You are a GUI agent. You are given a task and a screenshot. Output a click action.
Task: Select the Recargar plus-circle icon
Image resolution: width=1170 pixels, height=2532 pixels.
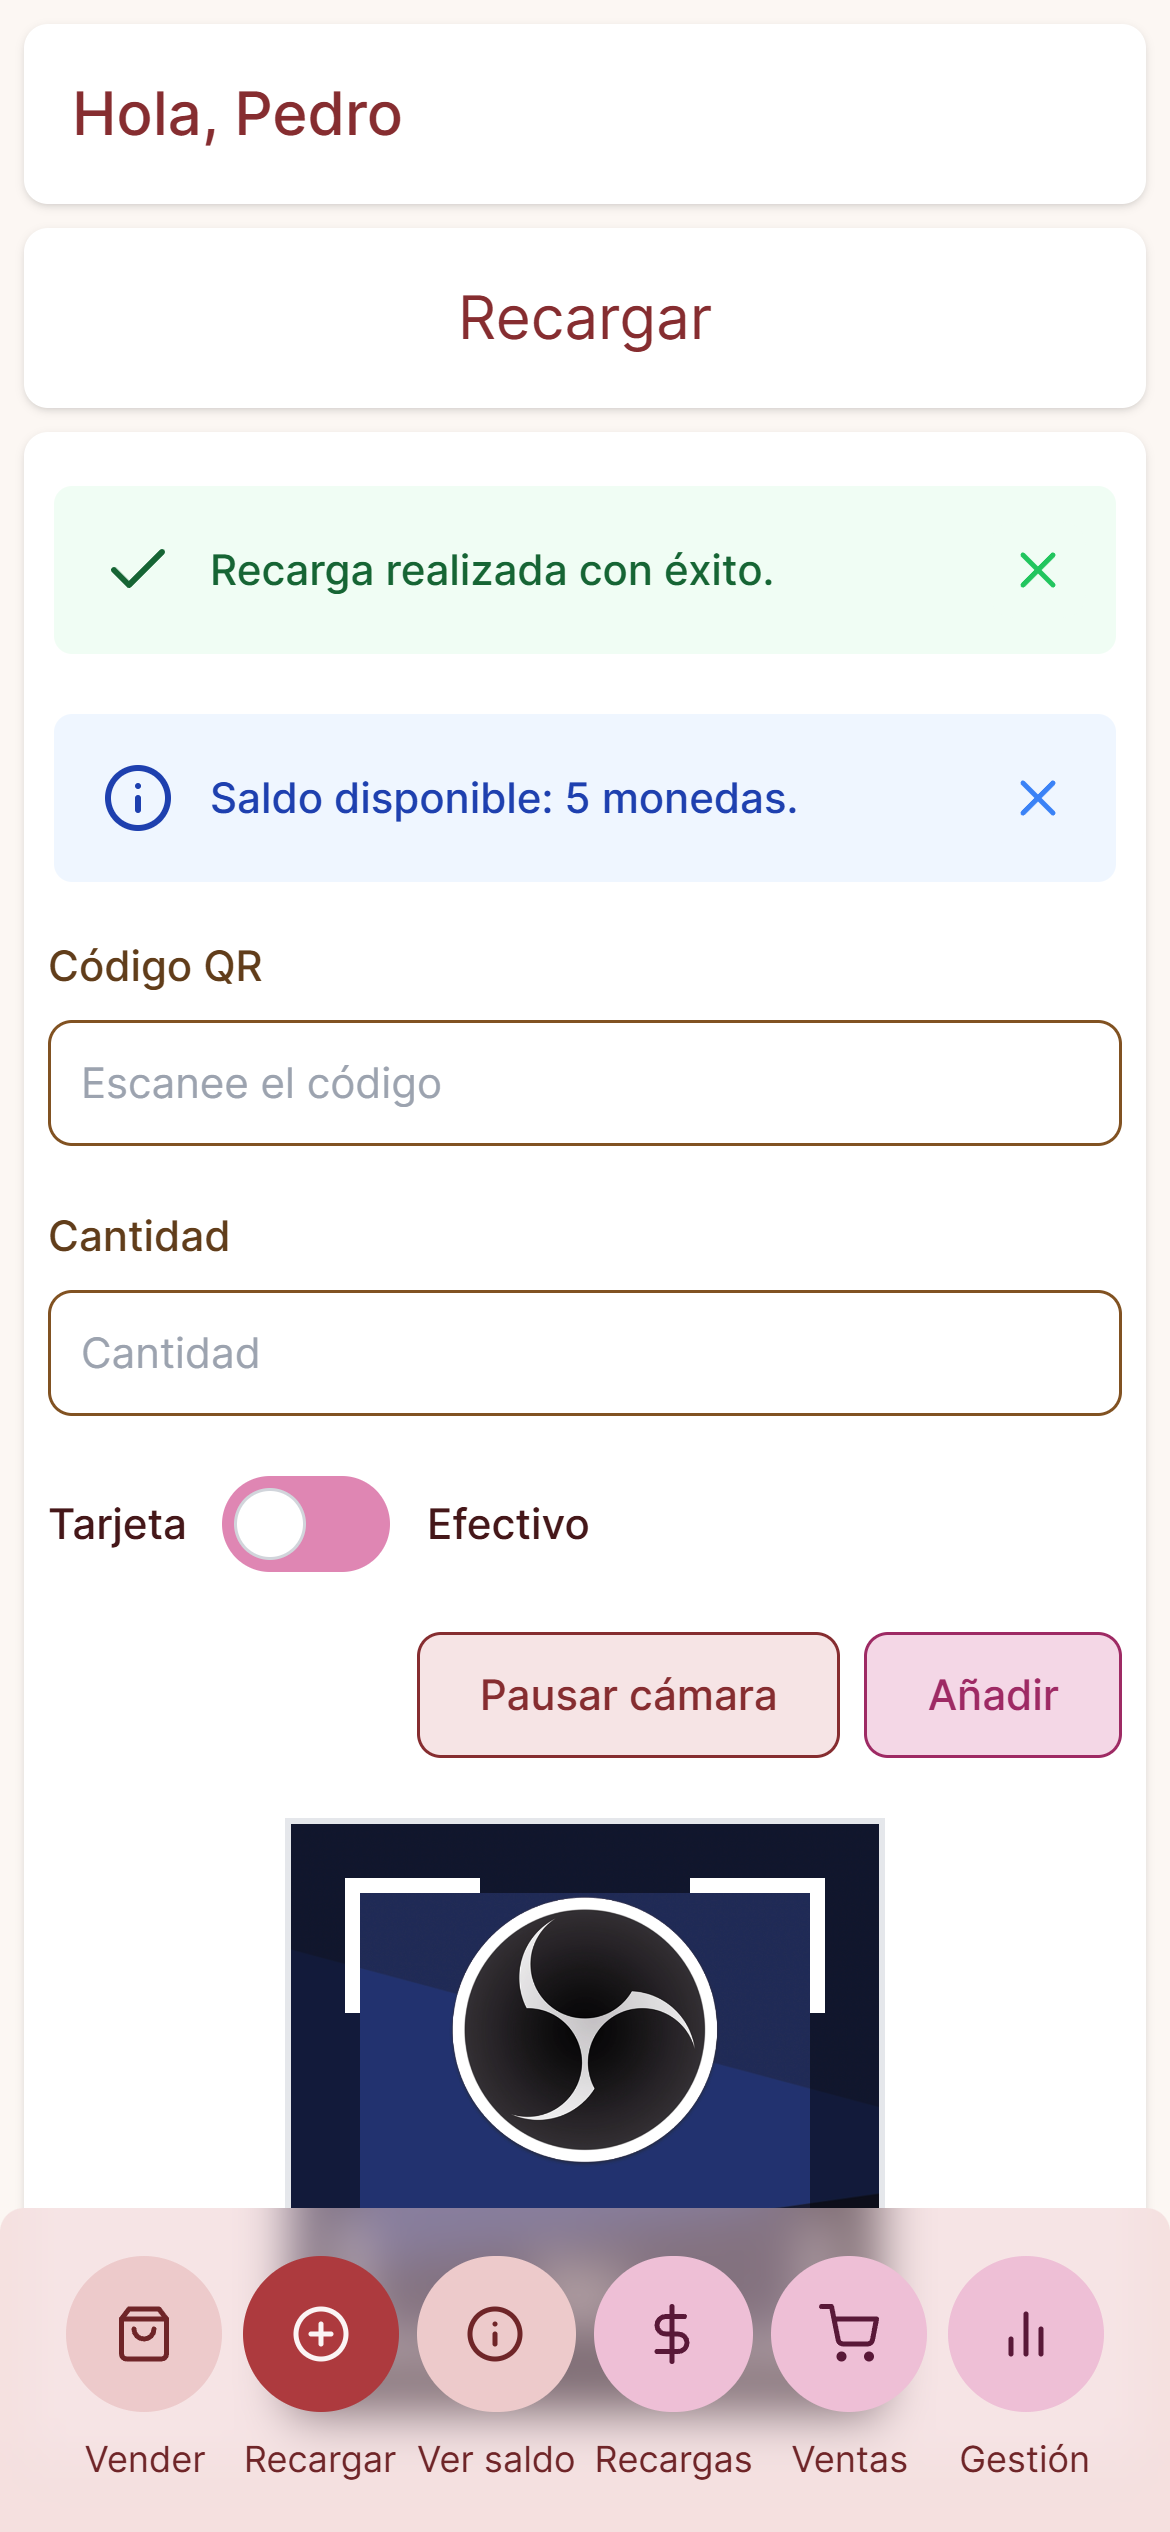point(321,2333)
